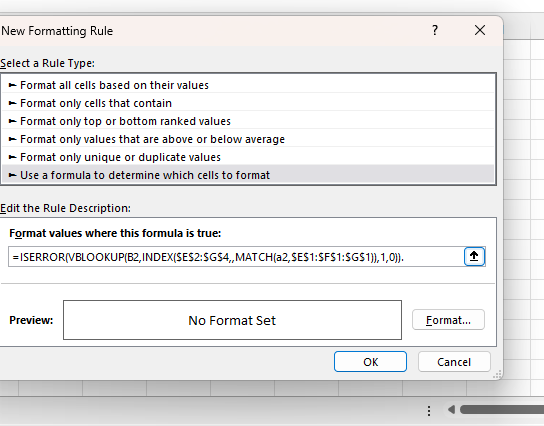
Task: Choose 'Format only unique or duplicate values'
Action: (248, 157)
